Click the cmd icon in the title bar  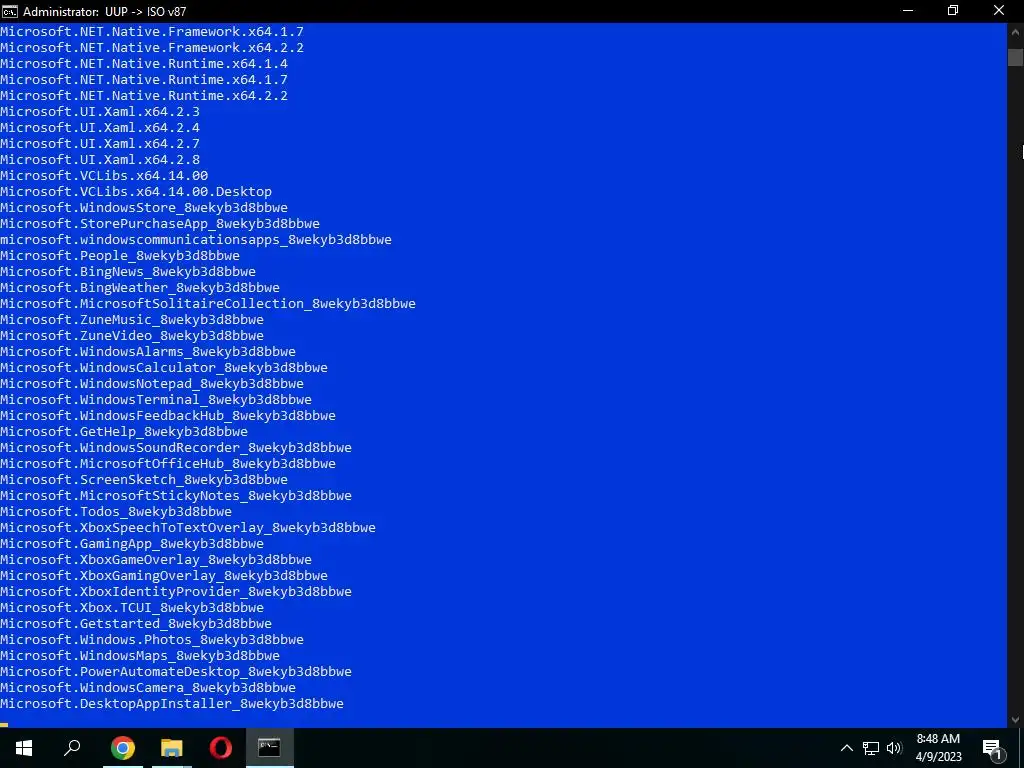[9, 11]
